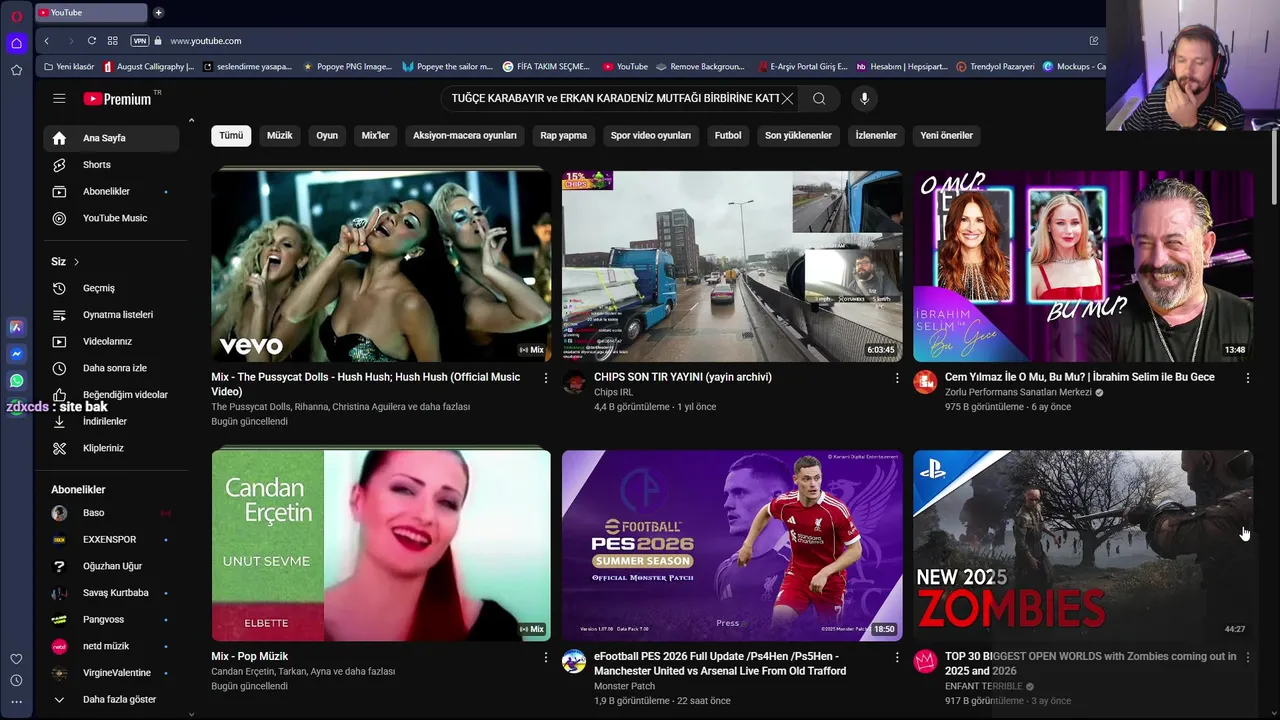This screenshot has height=720, width=1280.
Task: Click in the YouTube search field
Action: [x=613, y=98]
